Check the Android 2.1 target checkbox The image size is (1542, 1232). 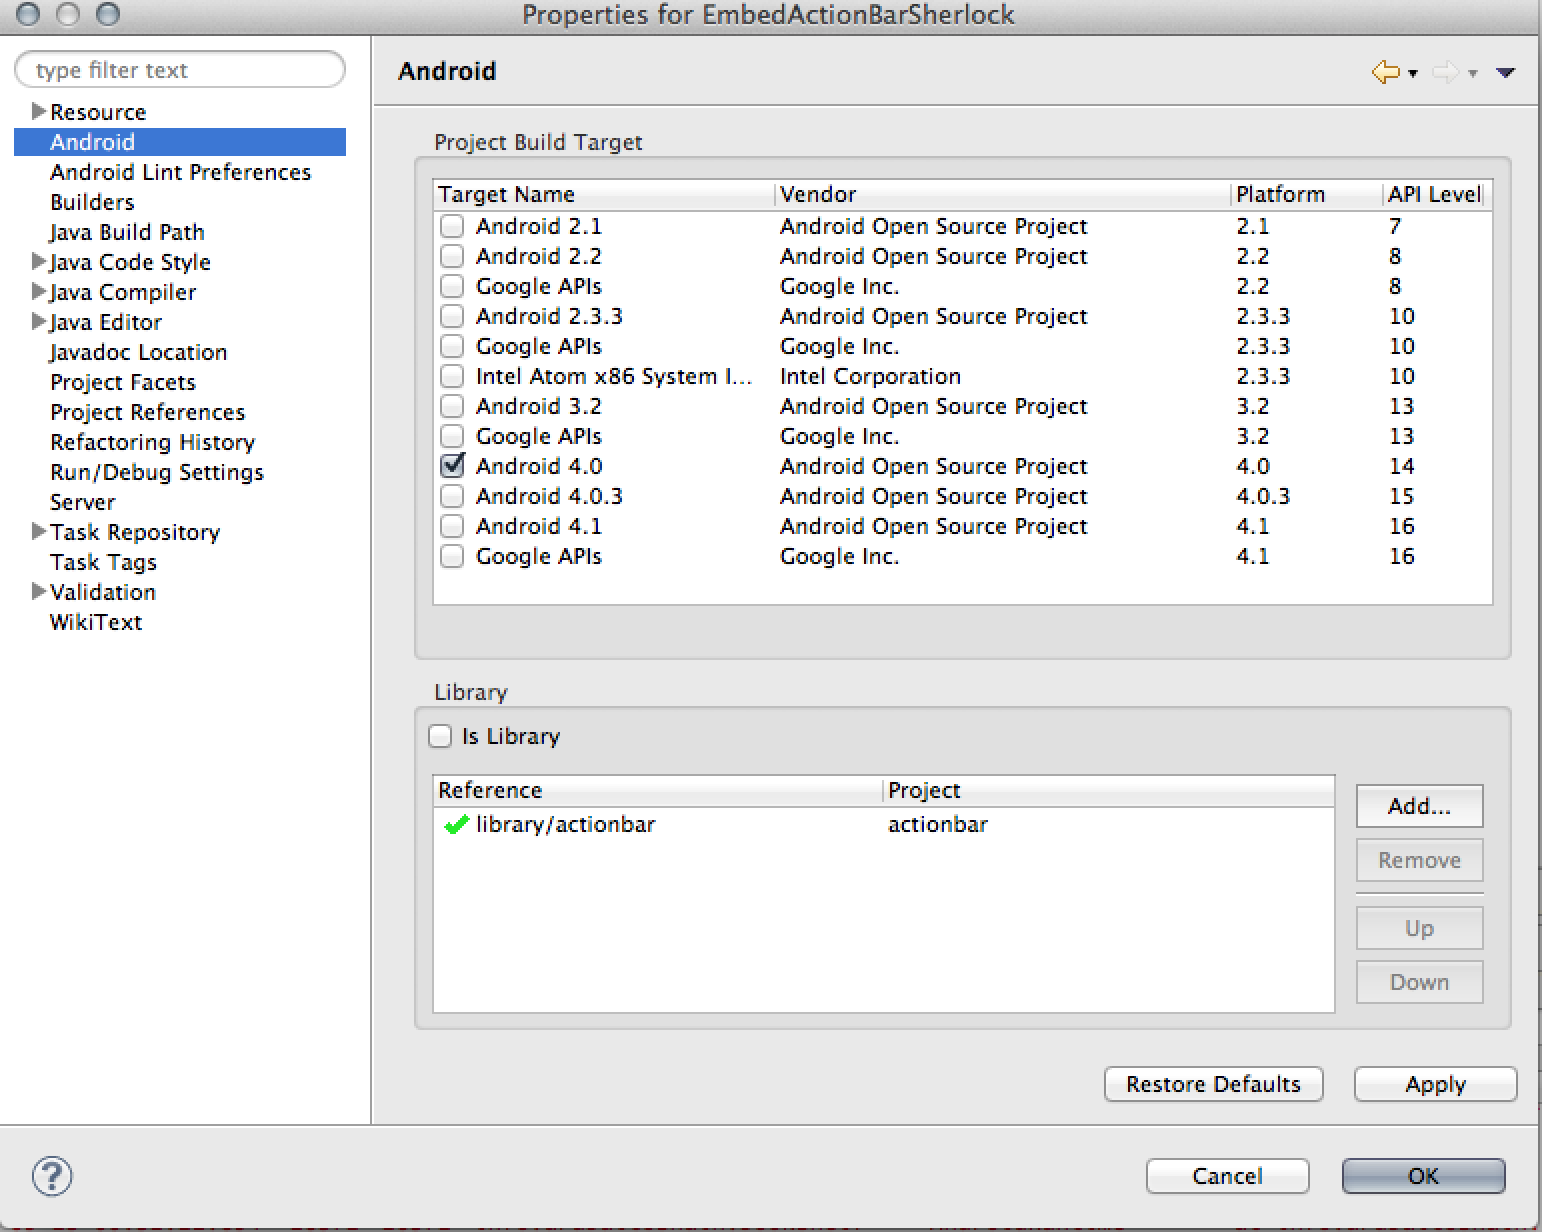pyautogui.click(x=452, y=226)
